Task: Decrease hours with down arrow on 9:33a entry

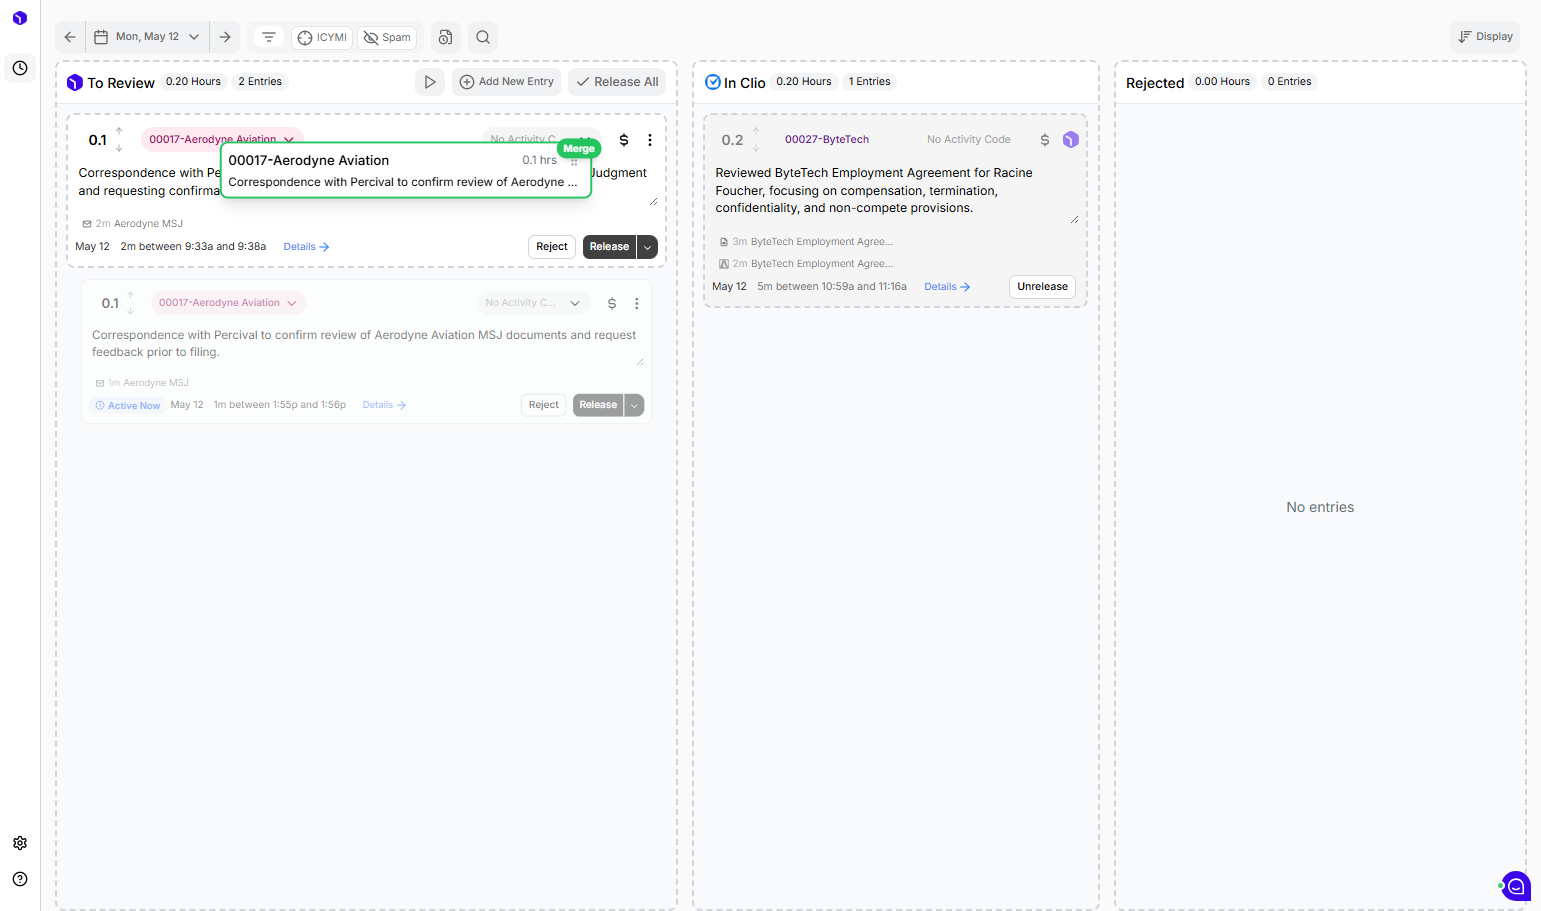Action: [119, 148]
